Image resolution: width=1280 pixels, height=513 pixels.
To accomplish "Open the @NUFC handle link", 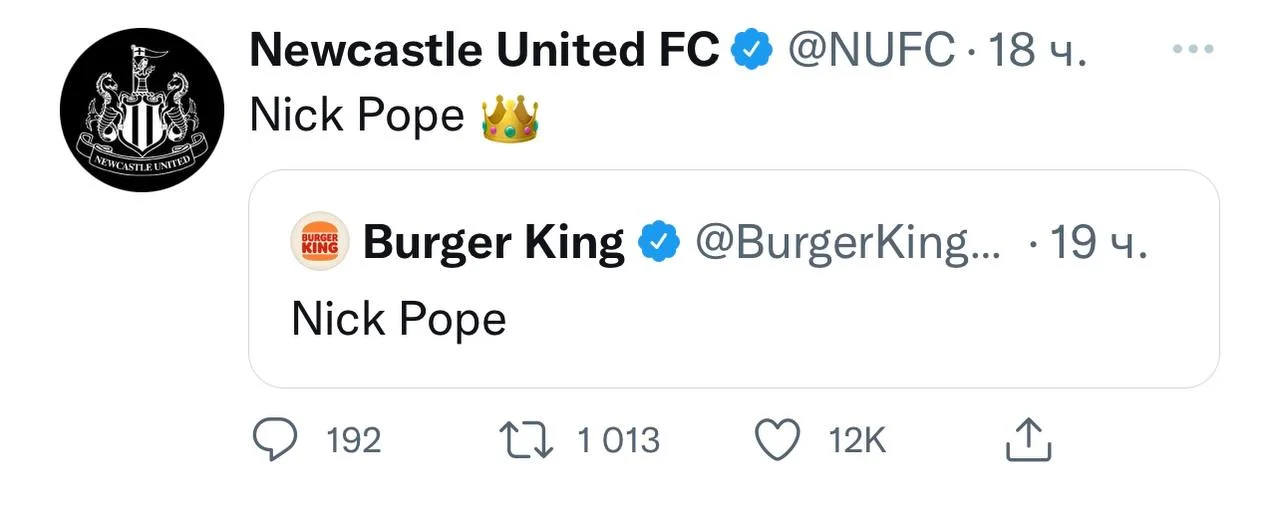I will click(x=872, y=49).
